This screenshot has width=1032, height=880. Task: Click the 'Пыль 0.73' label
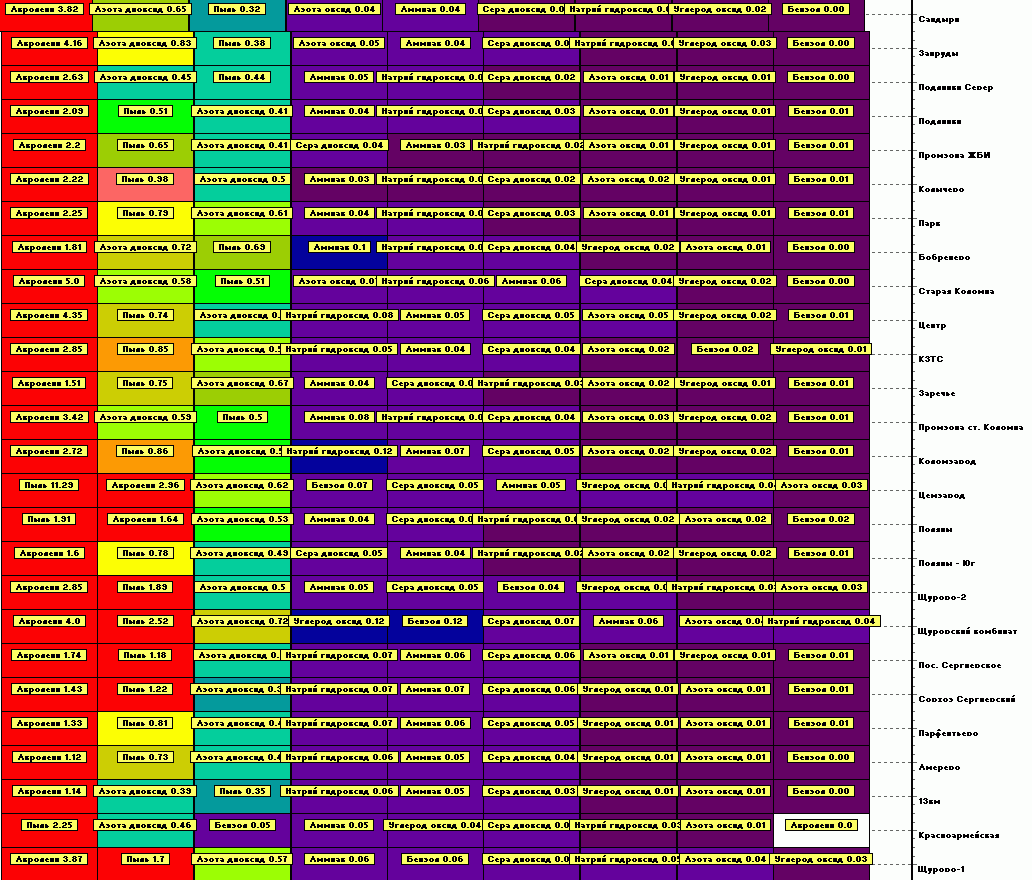click(x=145, y=758)
